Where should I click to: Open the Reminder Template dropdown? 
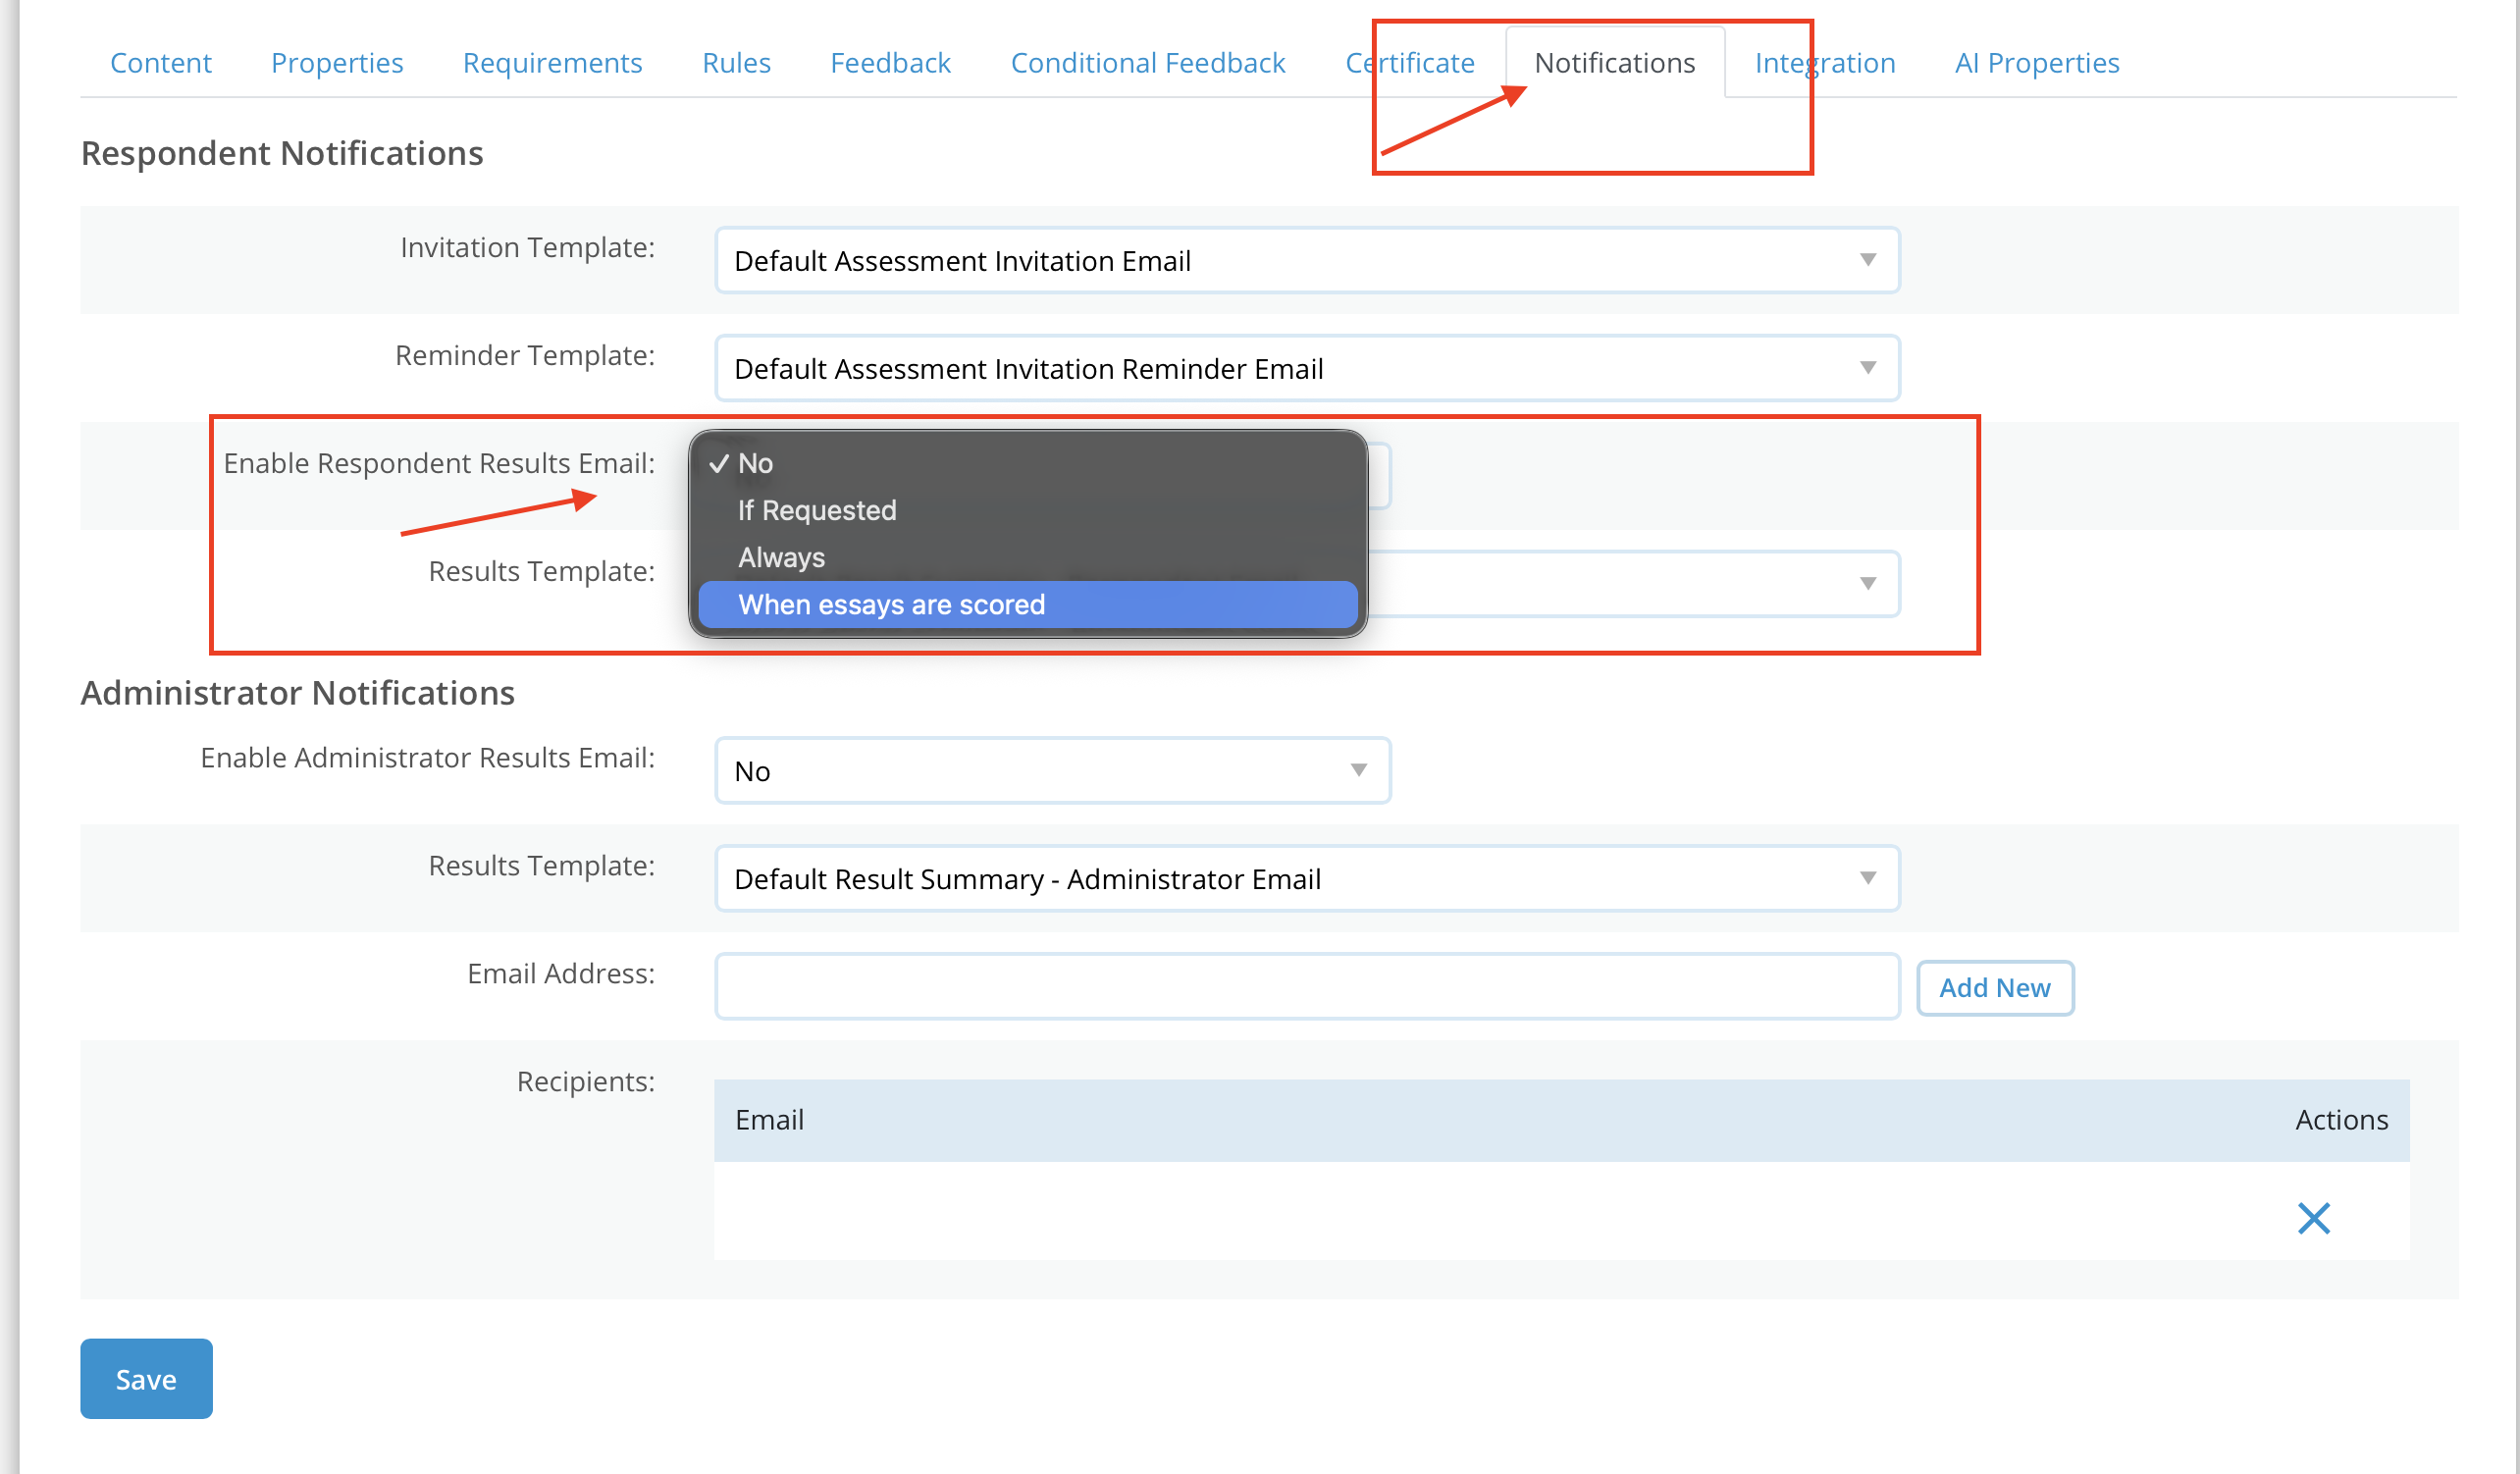pyautogui.click(x=1307, y=368)
